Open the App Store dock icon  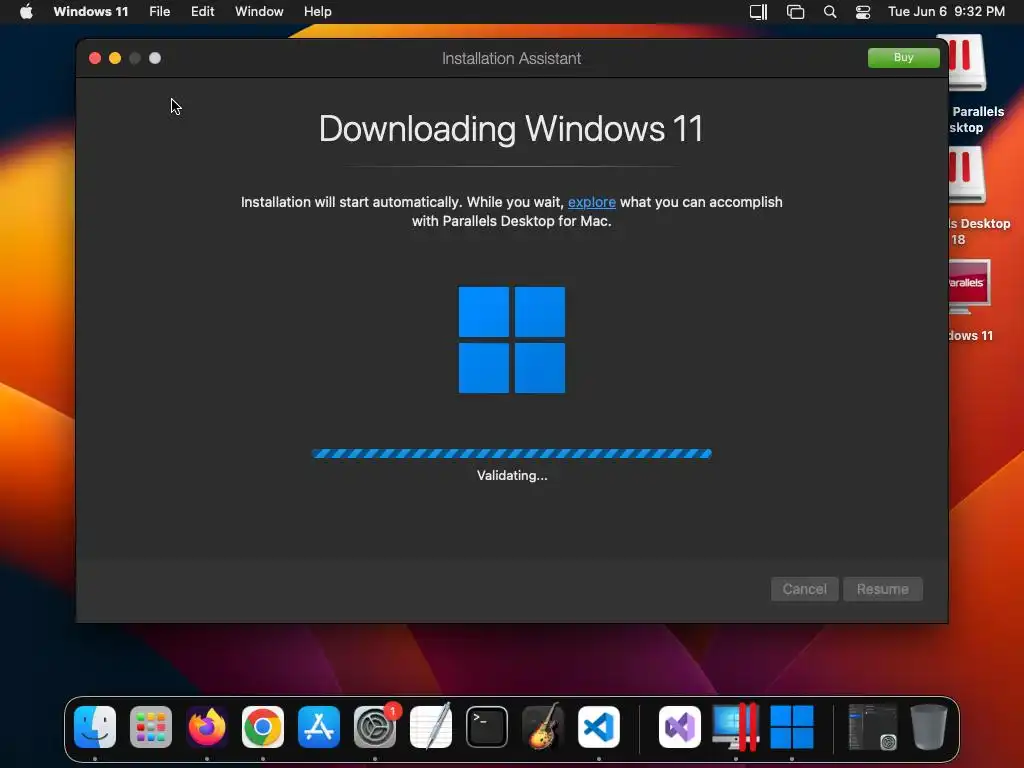[319, 727]
